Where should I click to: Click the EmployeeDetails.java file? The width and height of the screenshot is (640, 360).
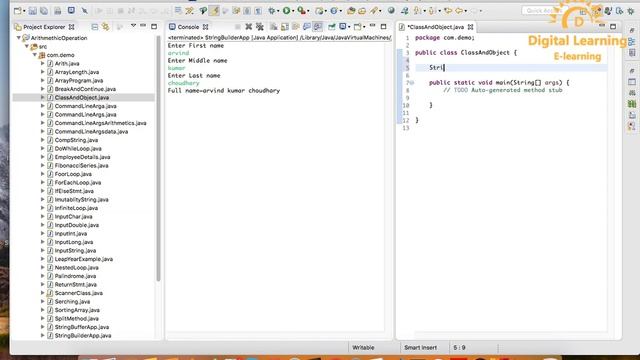(x=82, y=157)
